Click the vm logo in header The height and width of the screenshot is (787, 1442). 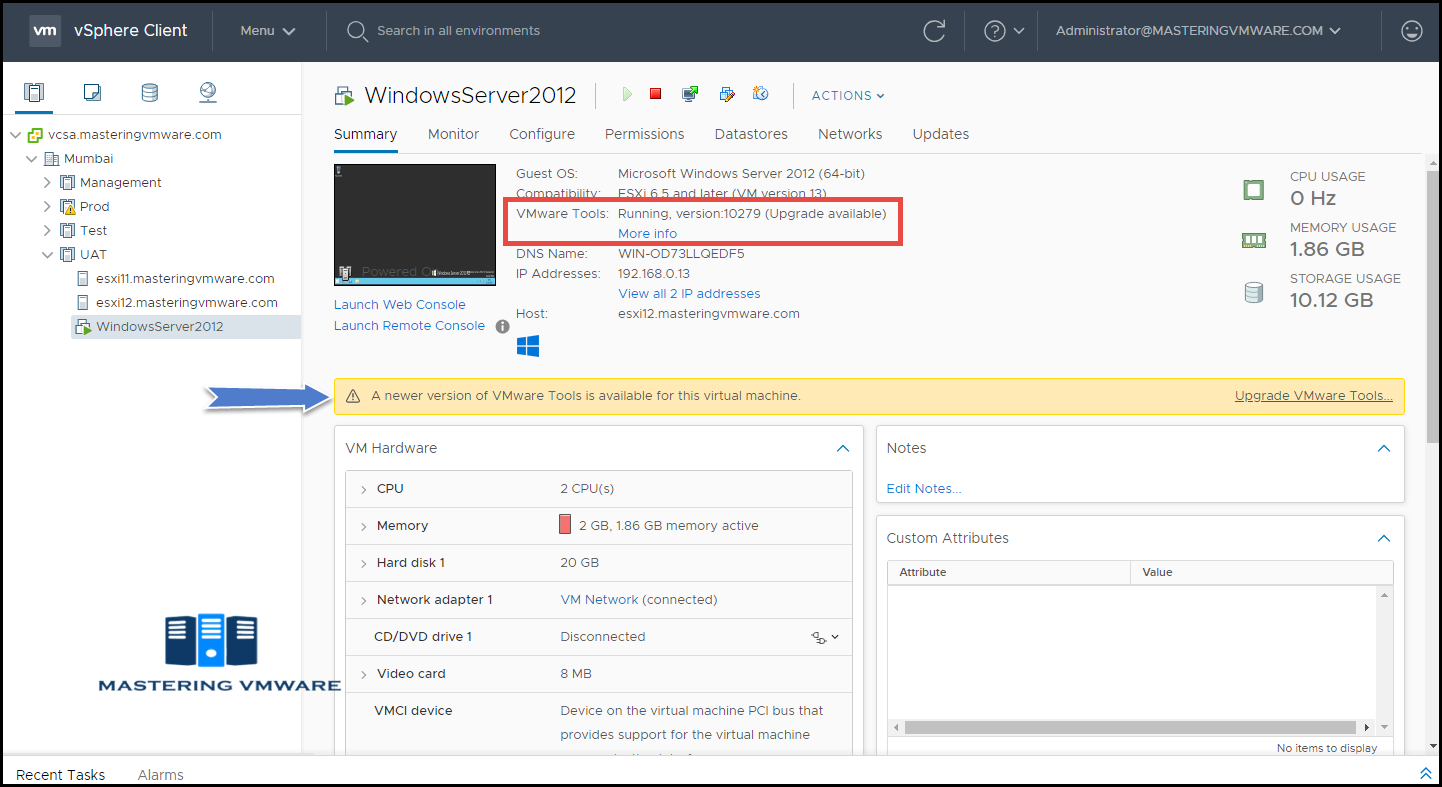pos(44,31)
